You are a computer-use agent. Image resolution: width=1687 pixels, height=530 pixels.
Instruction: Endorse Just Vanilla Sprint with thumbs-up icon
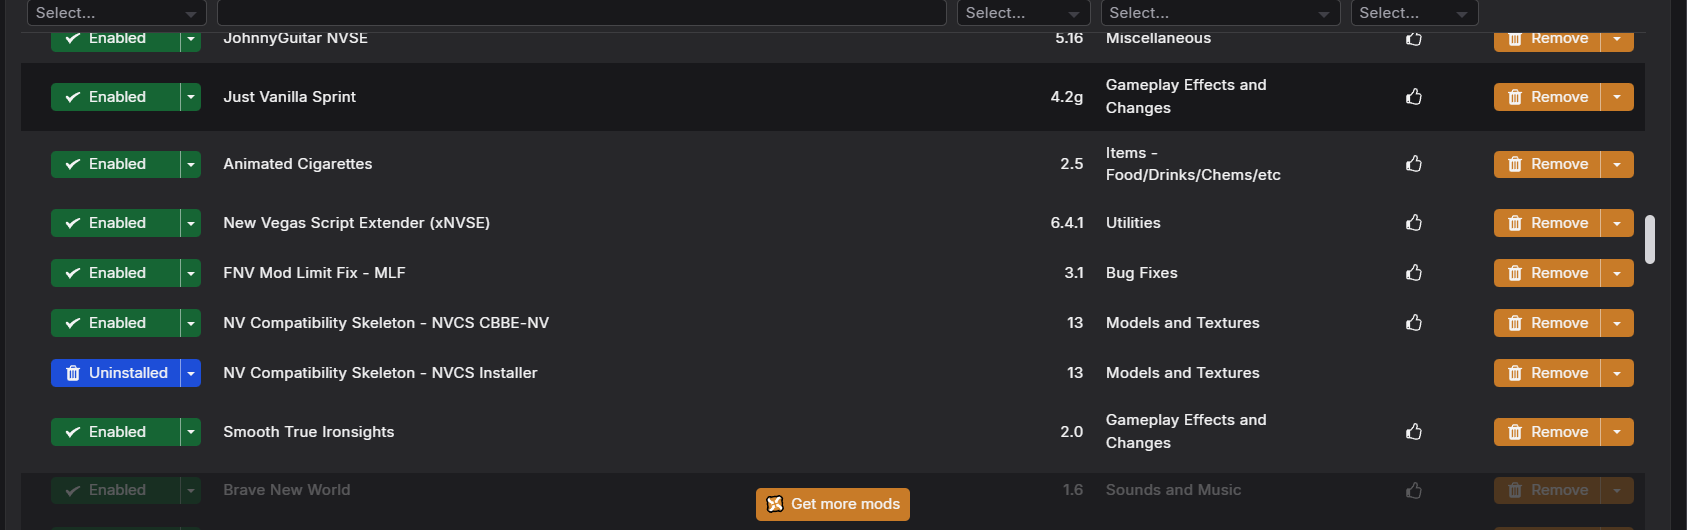click(1414, 97)
